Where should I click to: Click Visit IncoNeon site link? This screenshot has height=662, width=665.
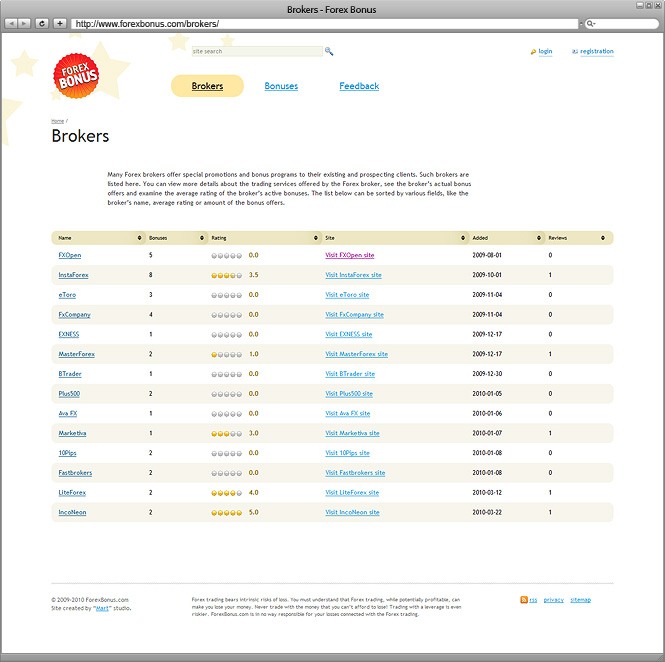pyautogui.click(x=352, y=512)
